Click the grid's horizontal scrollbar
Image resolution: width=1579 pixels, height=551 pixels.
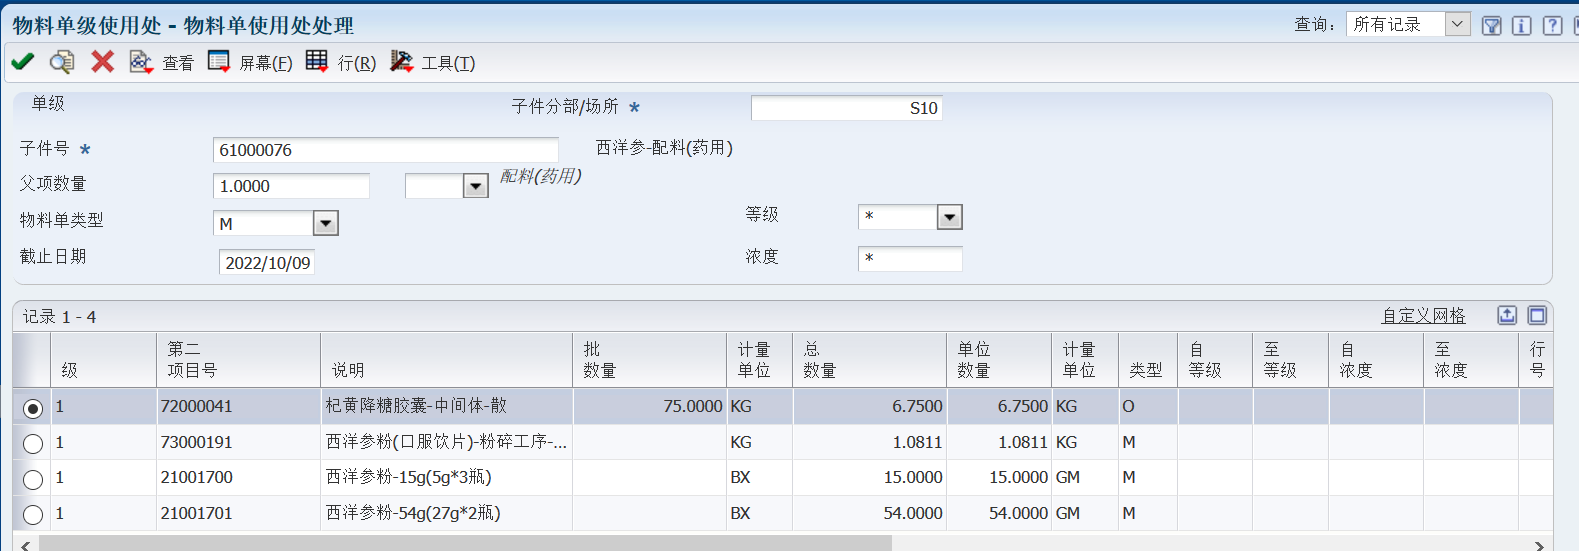click(465, 543)
